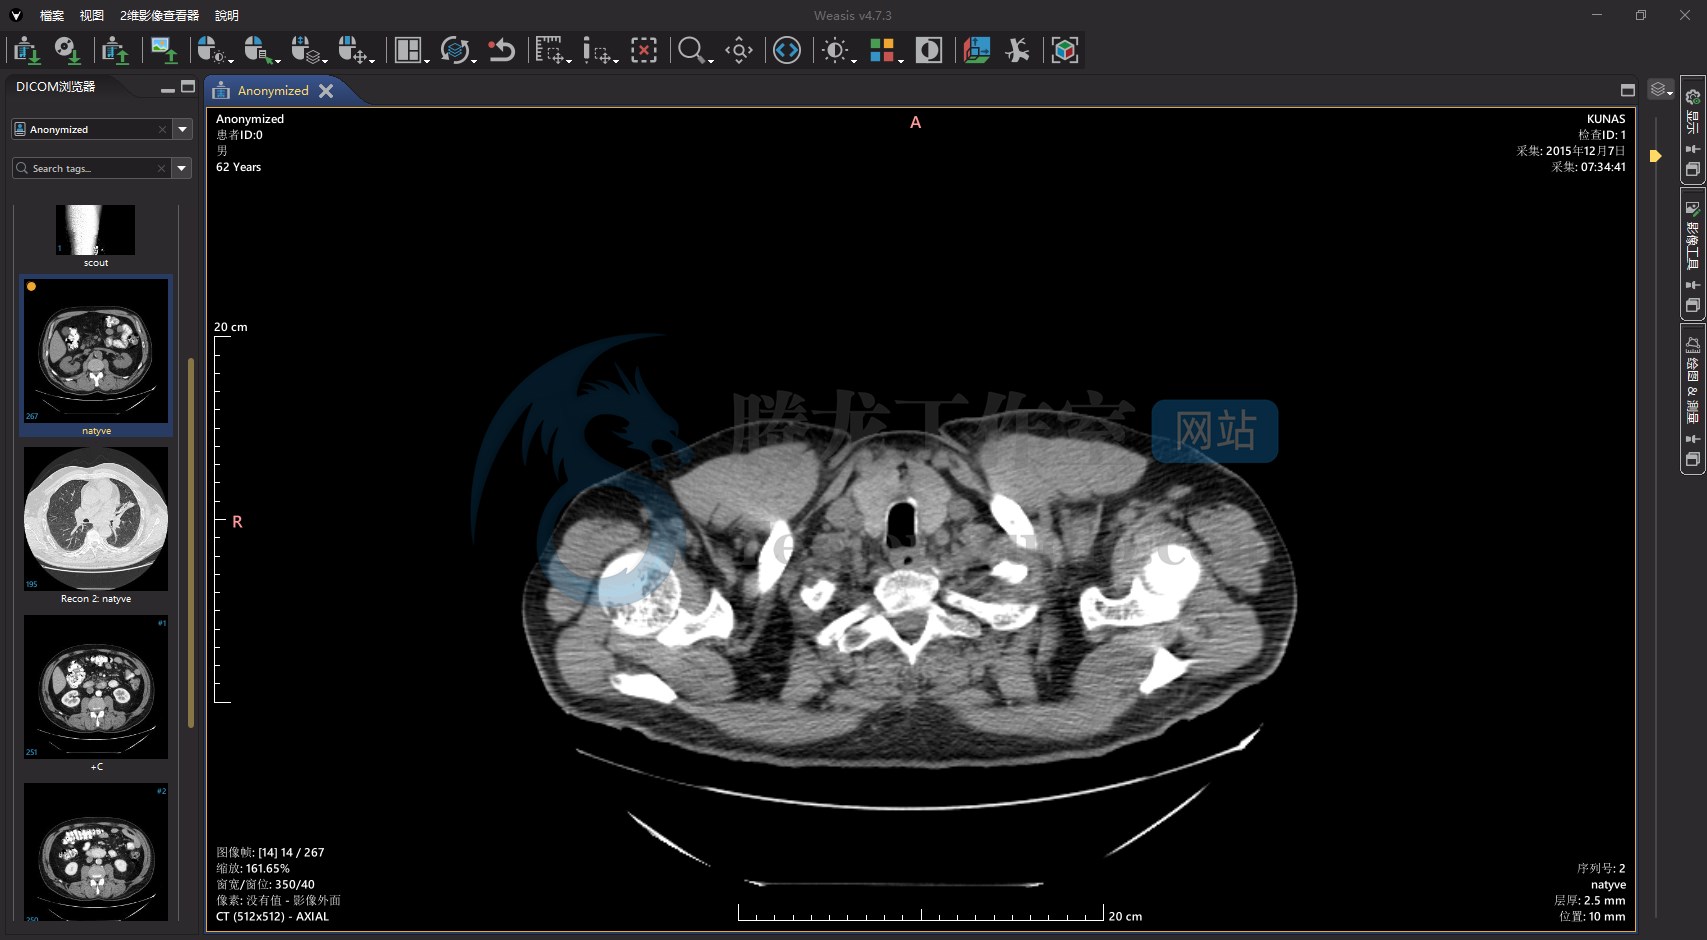Select the DICOM浏览器 panel tab
The height and width of the screenshot is (940, 1707).
56,87
